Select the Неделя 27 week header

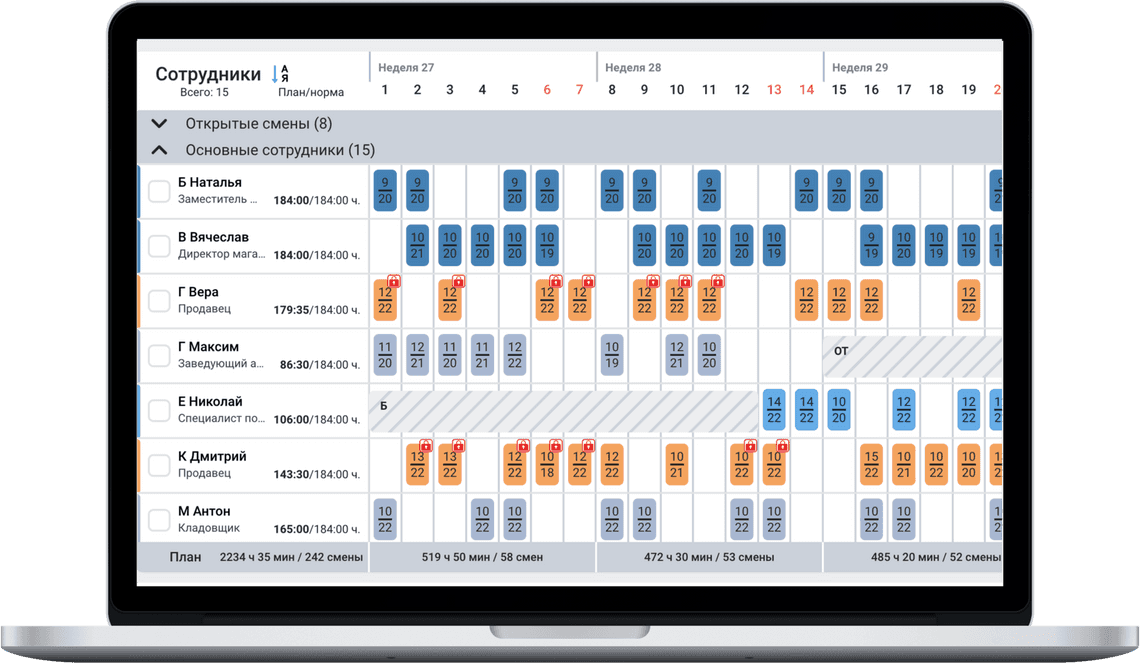406,68
